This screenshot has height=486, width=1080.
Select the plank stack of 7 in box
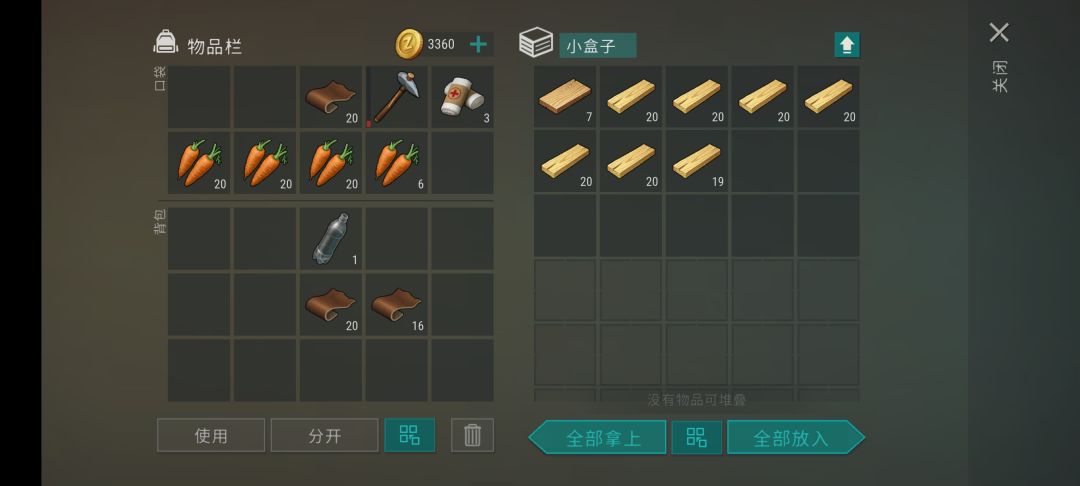(565, 96)
